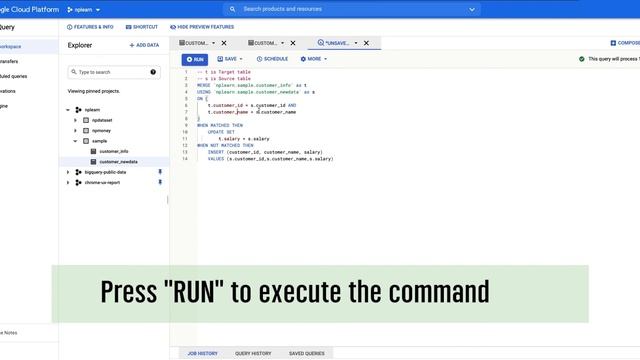640x360 pixels.
Task: Close the first CUSTOM tab
Action: point(224,43)
